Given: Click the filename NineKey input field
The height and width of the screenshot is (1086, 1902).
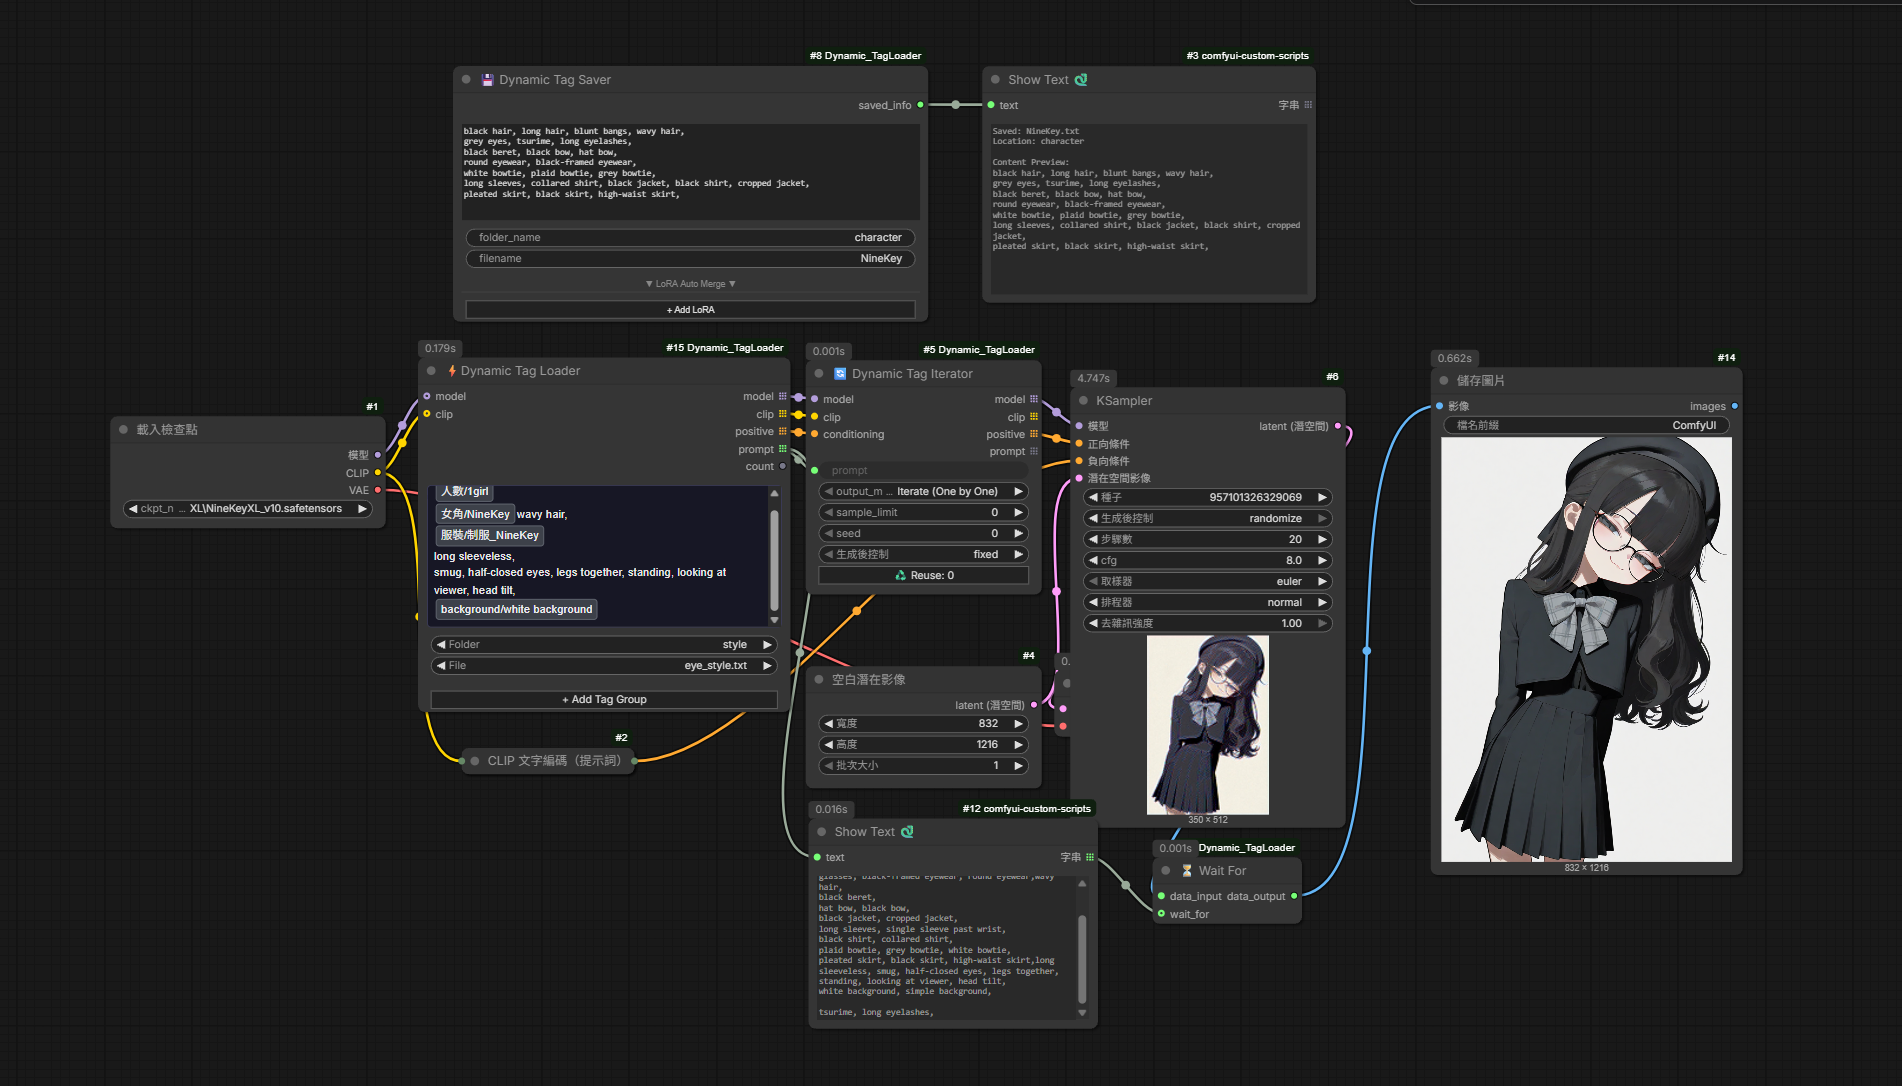Looking at the screenshot, I should pyautogui.click(x=690, y=259).
